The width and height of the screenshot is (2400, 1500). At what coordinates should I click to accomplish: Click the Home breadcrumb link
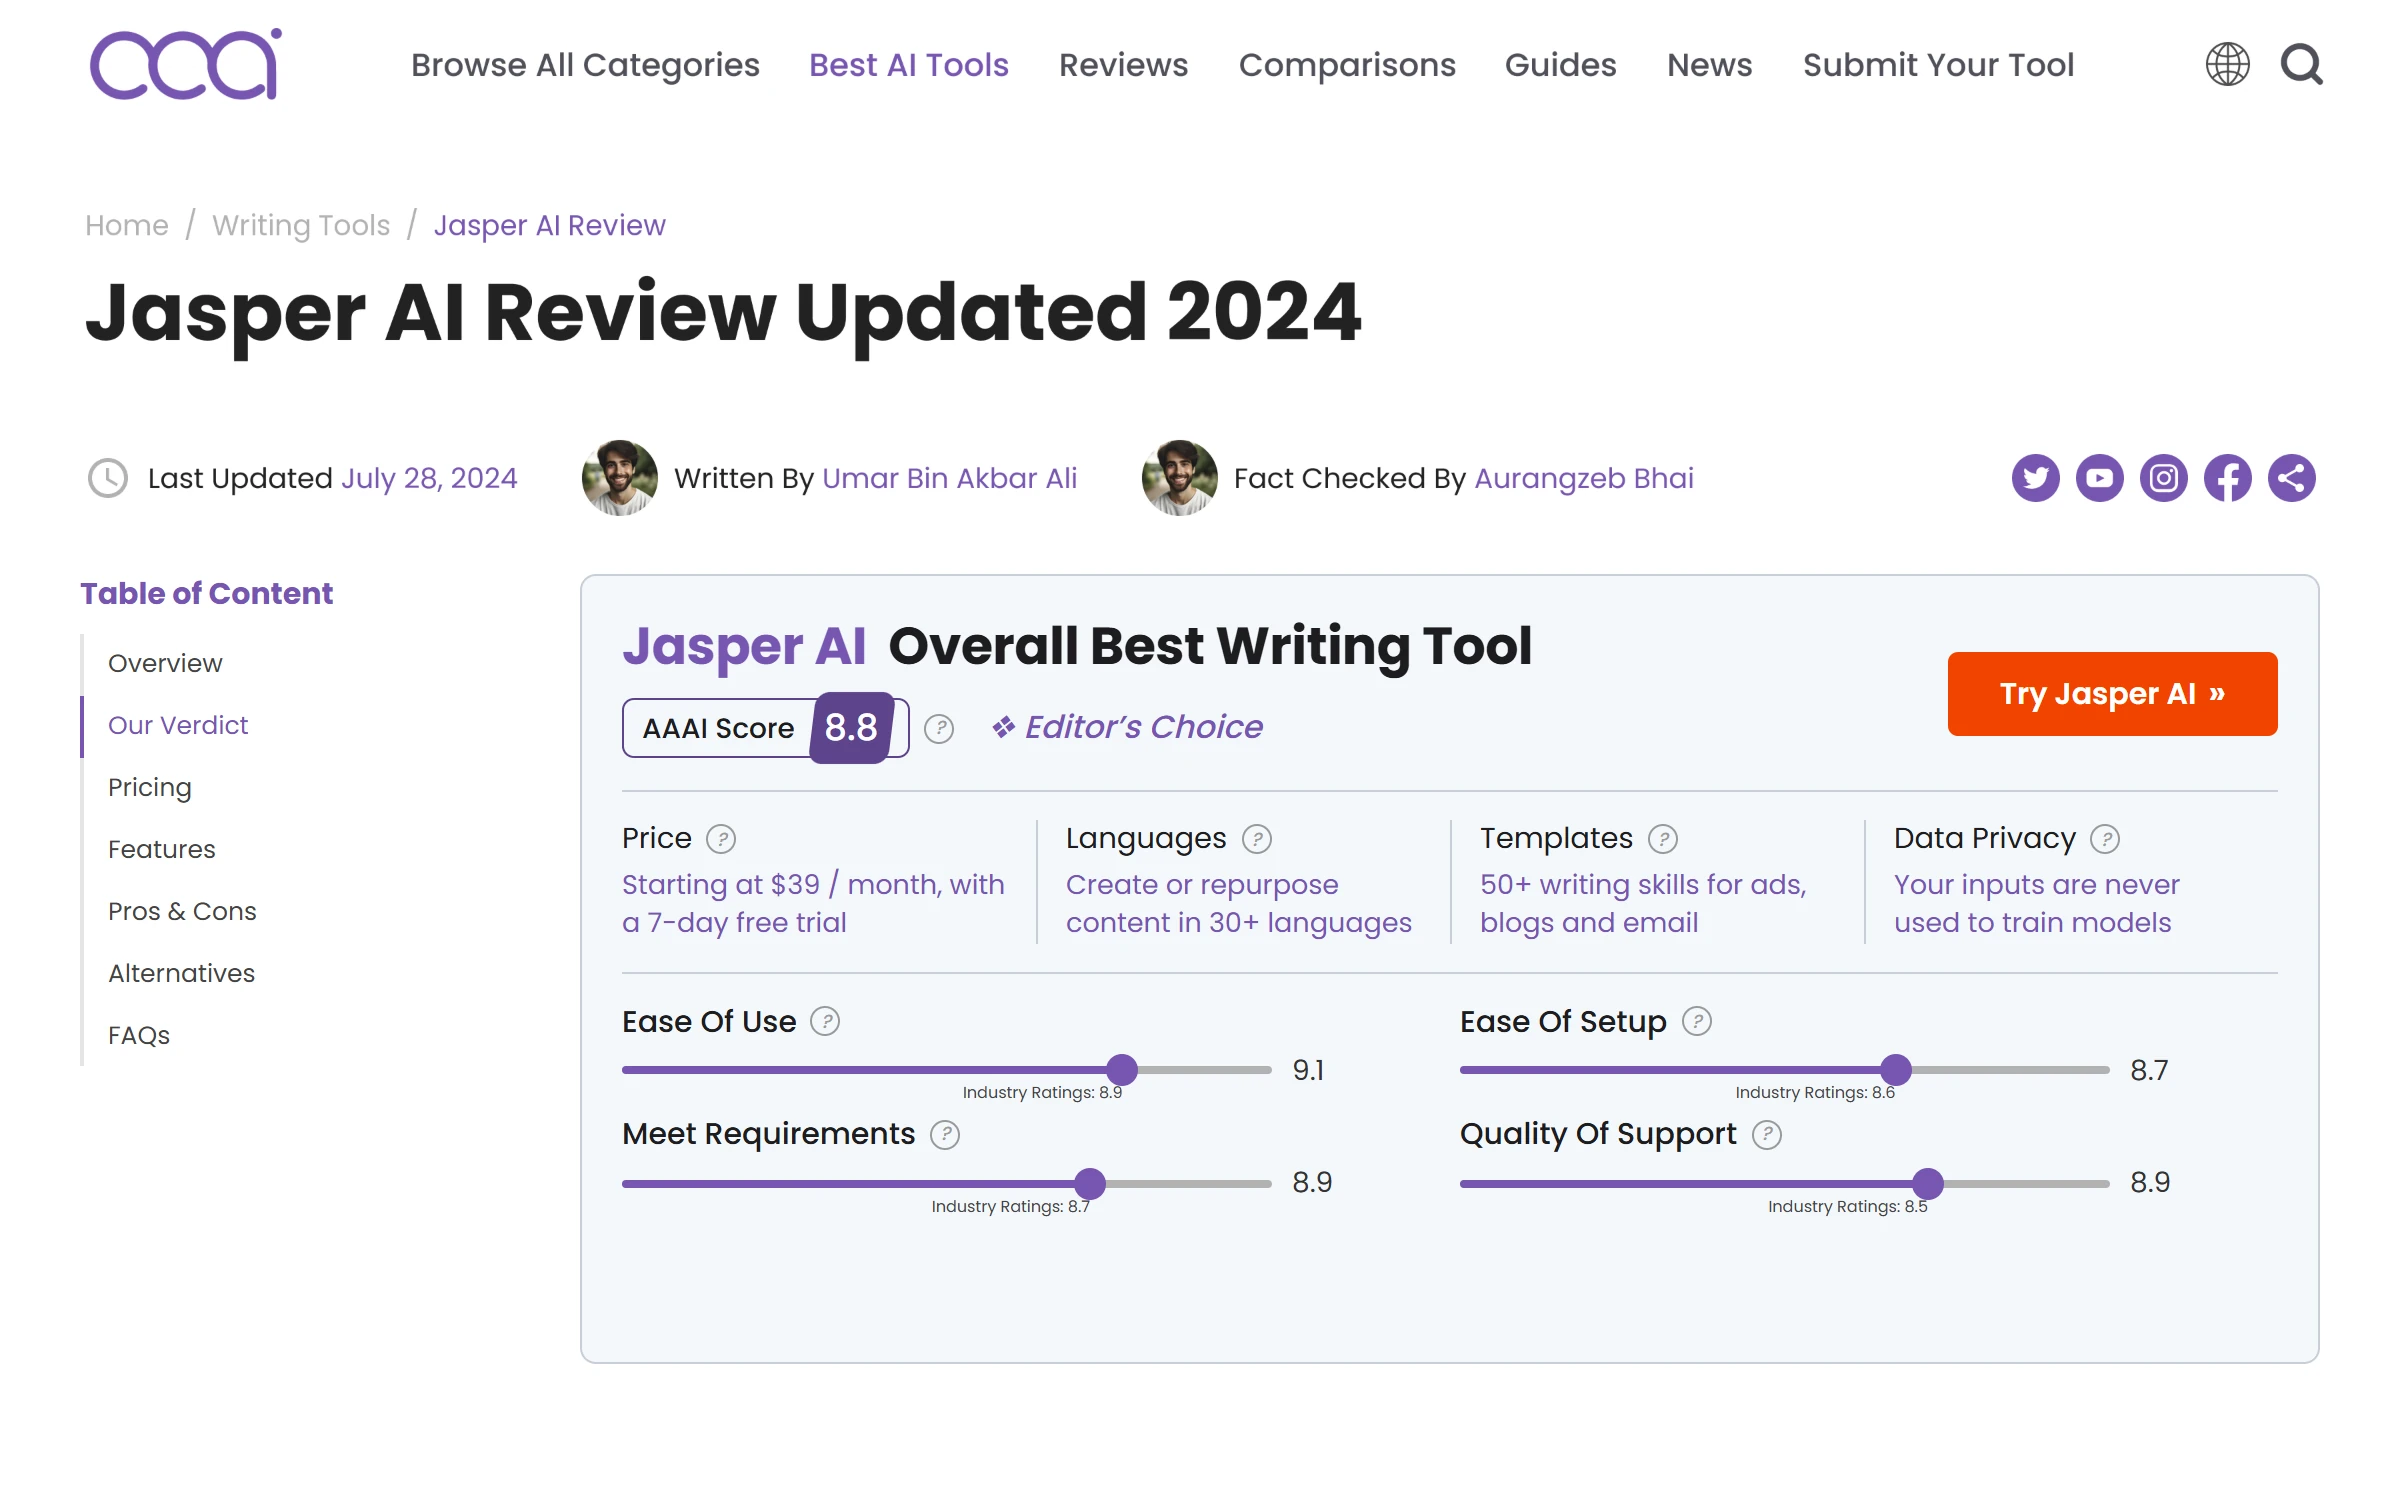pyautogui.click(x=127, y=225)
